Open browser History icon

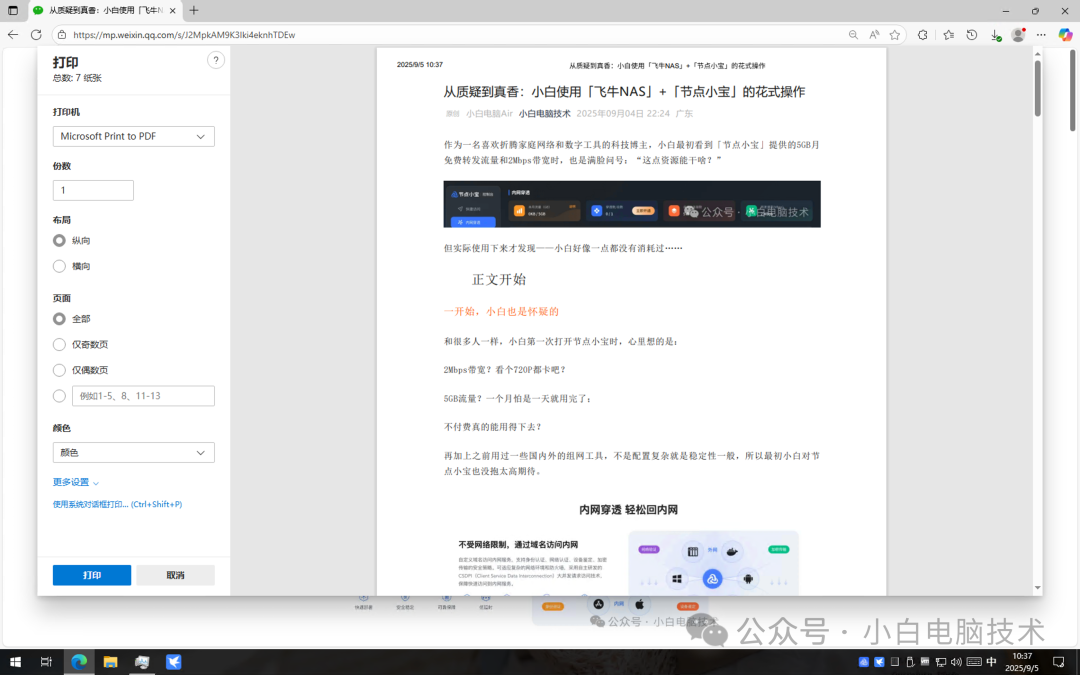tap(972, 34)
